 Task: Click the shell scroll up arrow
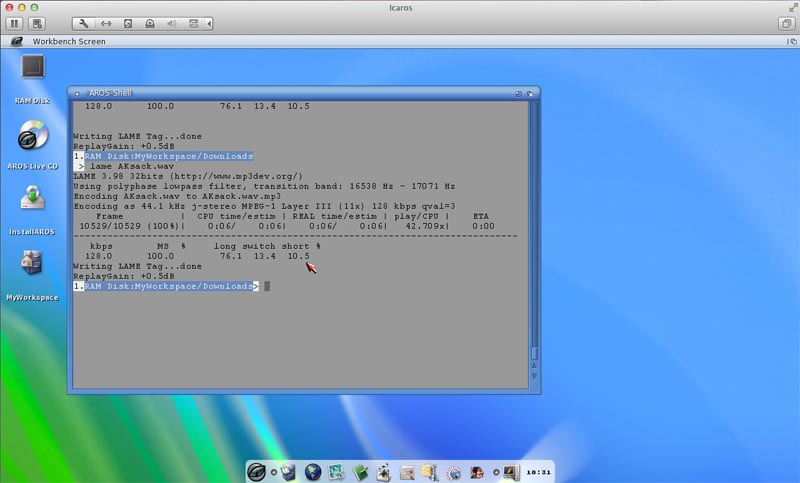pyautogui.click(x=534, y=366)
